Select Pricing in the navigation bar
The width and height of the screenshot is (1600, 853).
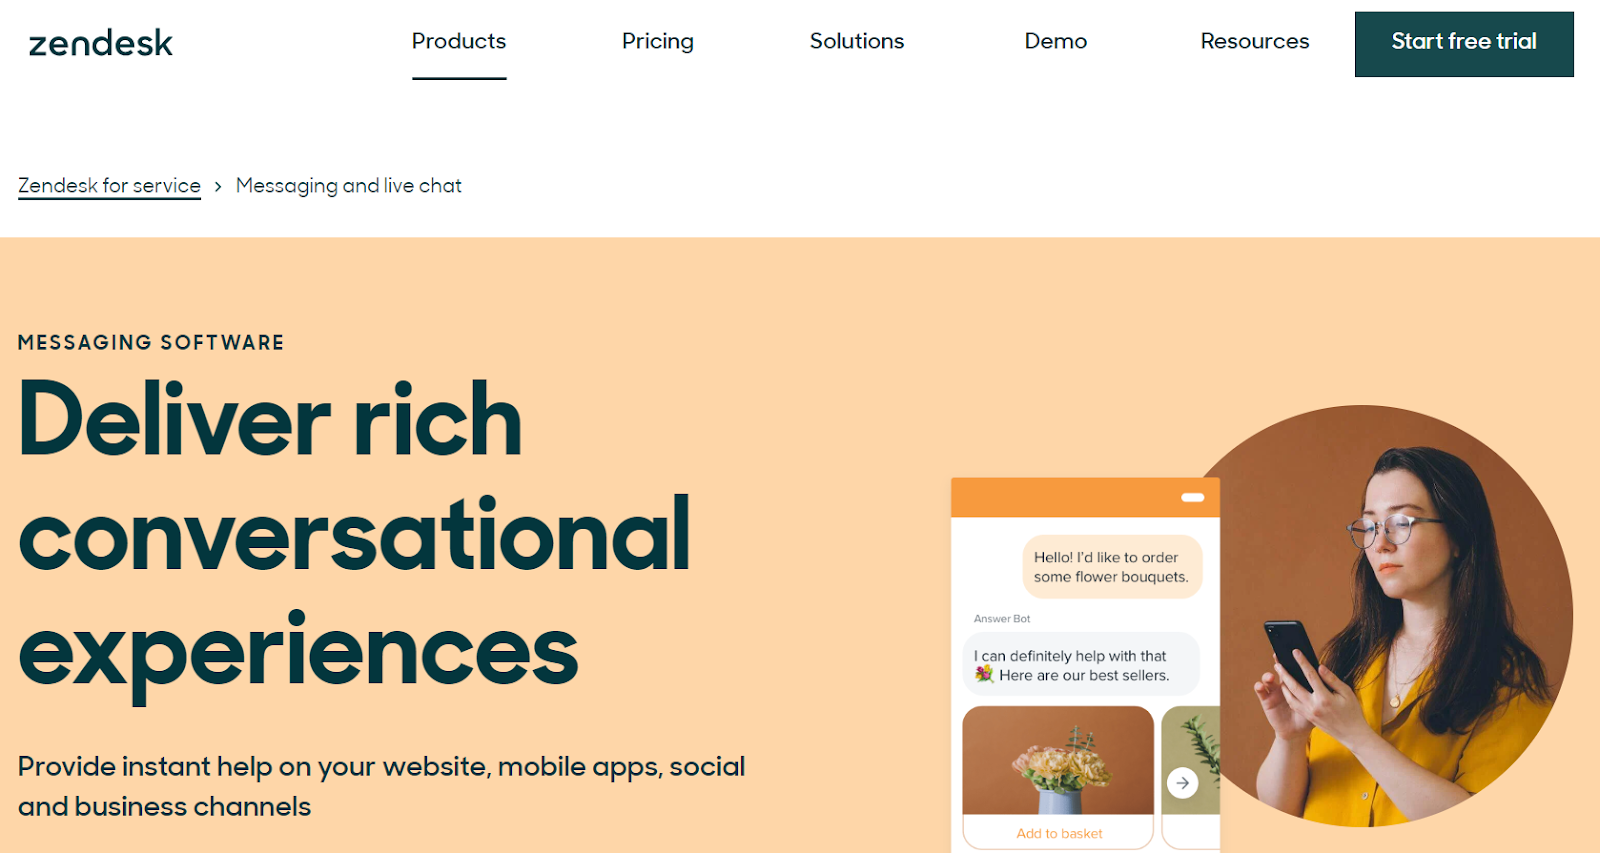(x=657, y=41)
